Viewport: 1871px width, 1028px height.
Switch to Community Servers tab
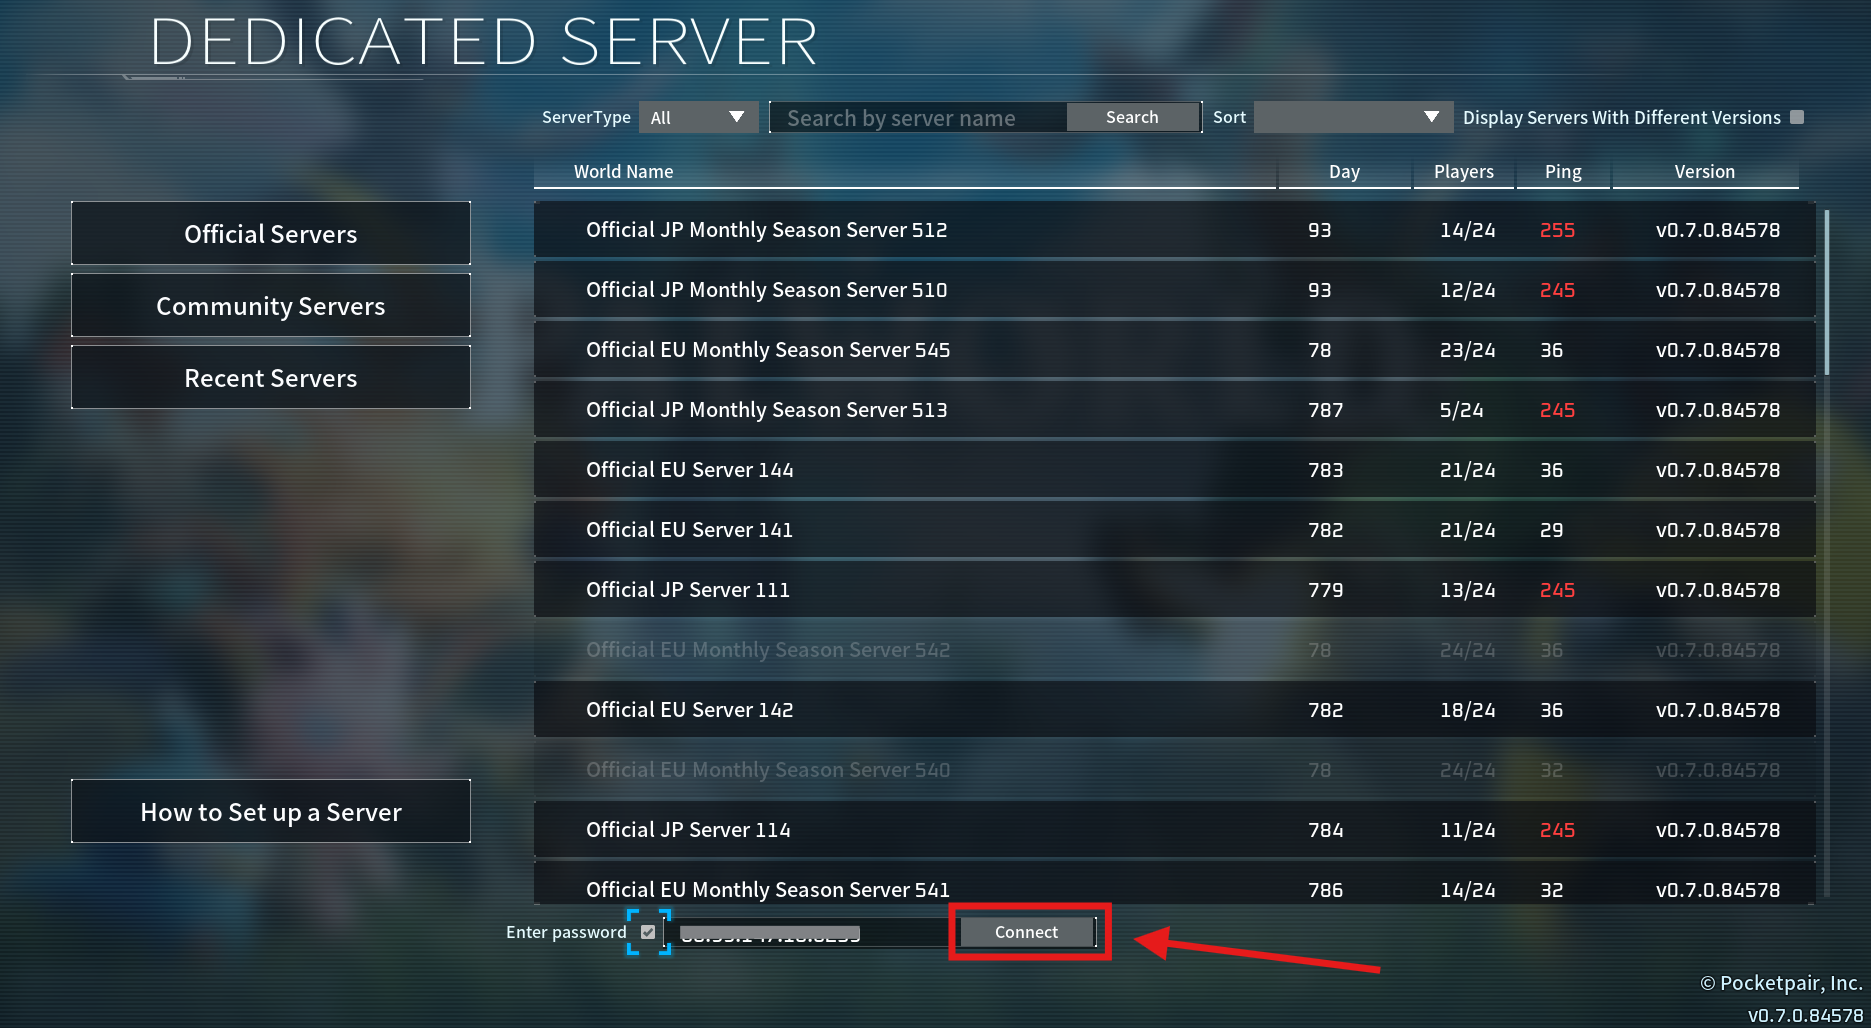pos(271,306)
